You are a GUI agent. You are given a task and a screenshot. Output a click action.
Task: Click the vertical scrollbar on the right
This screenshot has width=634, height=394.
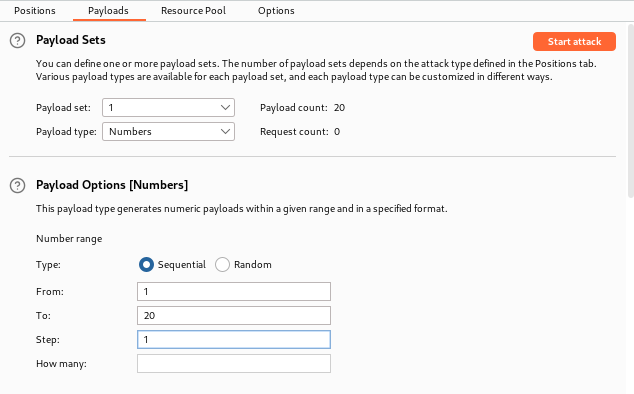pyautogui.click(x=631, y=111)
